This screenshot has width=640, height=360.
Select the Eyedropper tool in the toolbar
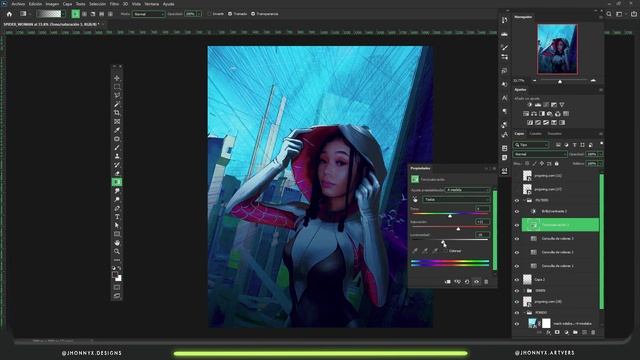[117, 130]
